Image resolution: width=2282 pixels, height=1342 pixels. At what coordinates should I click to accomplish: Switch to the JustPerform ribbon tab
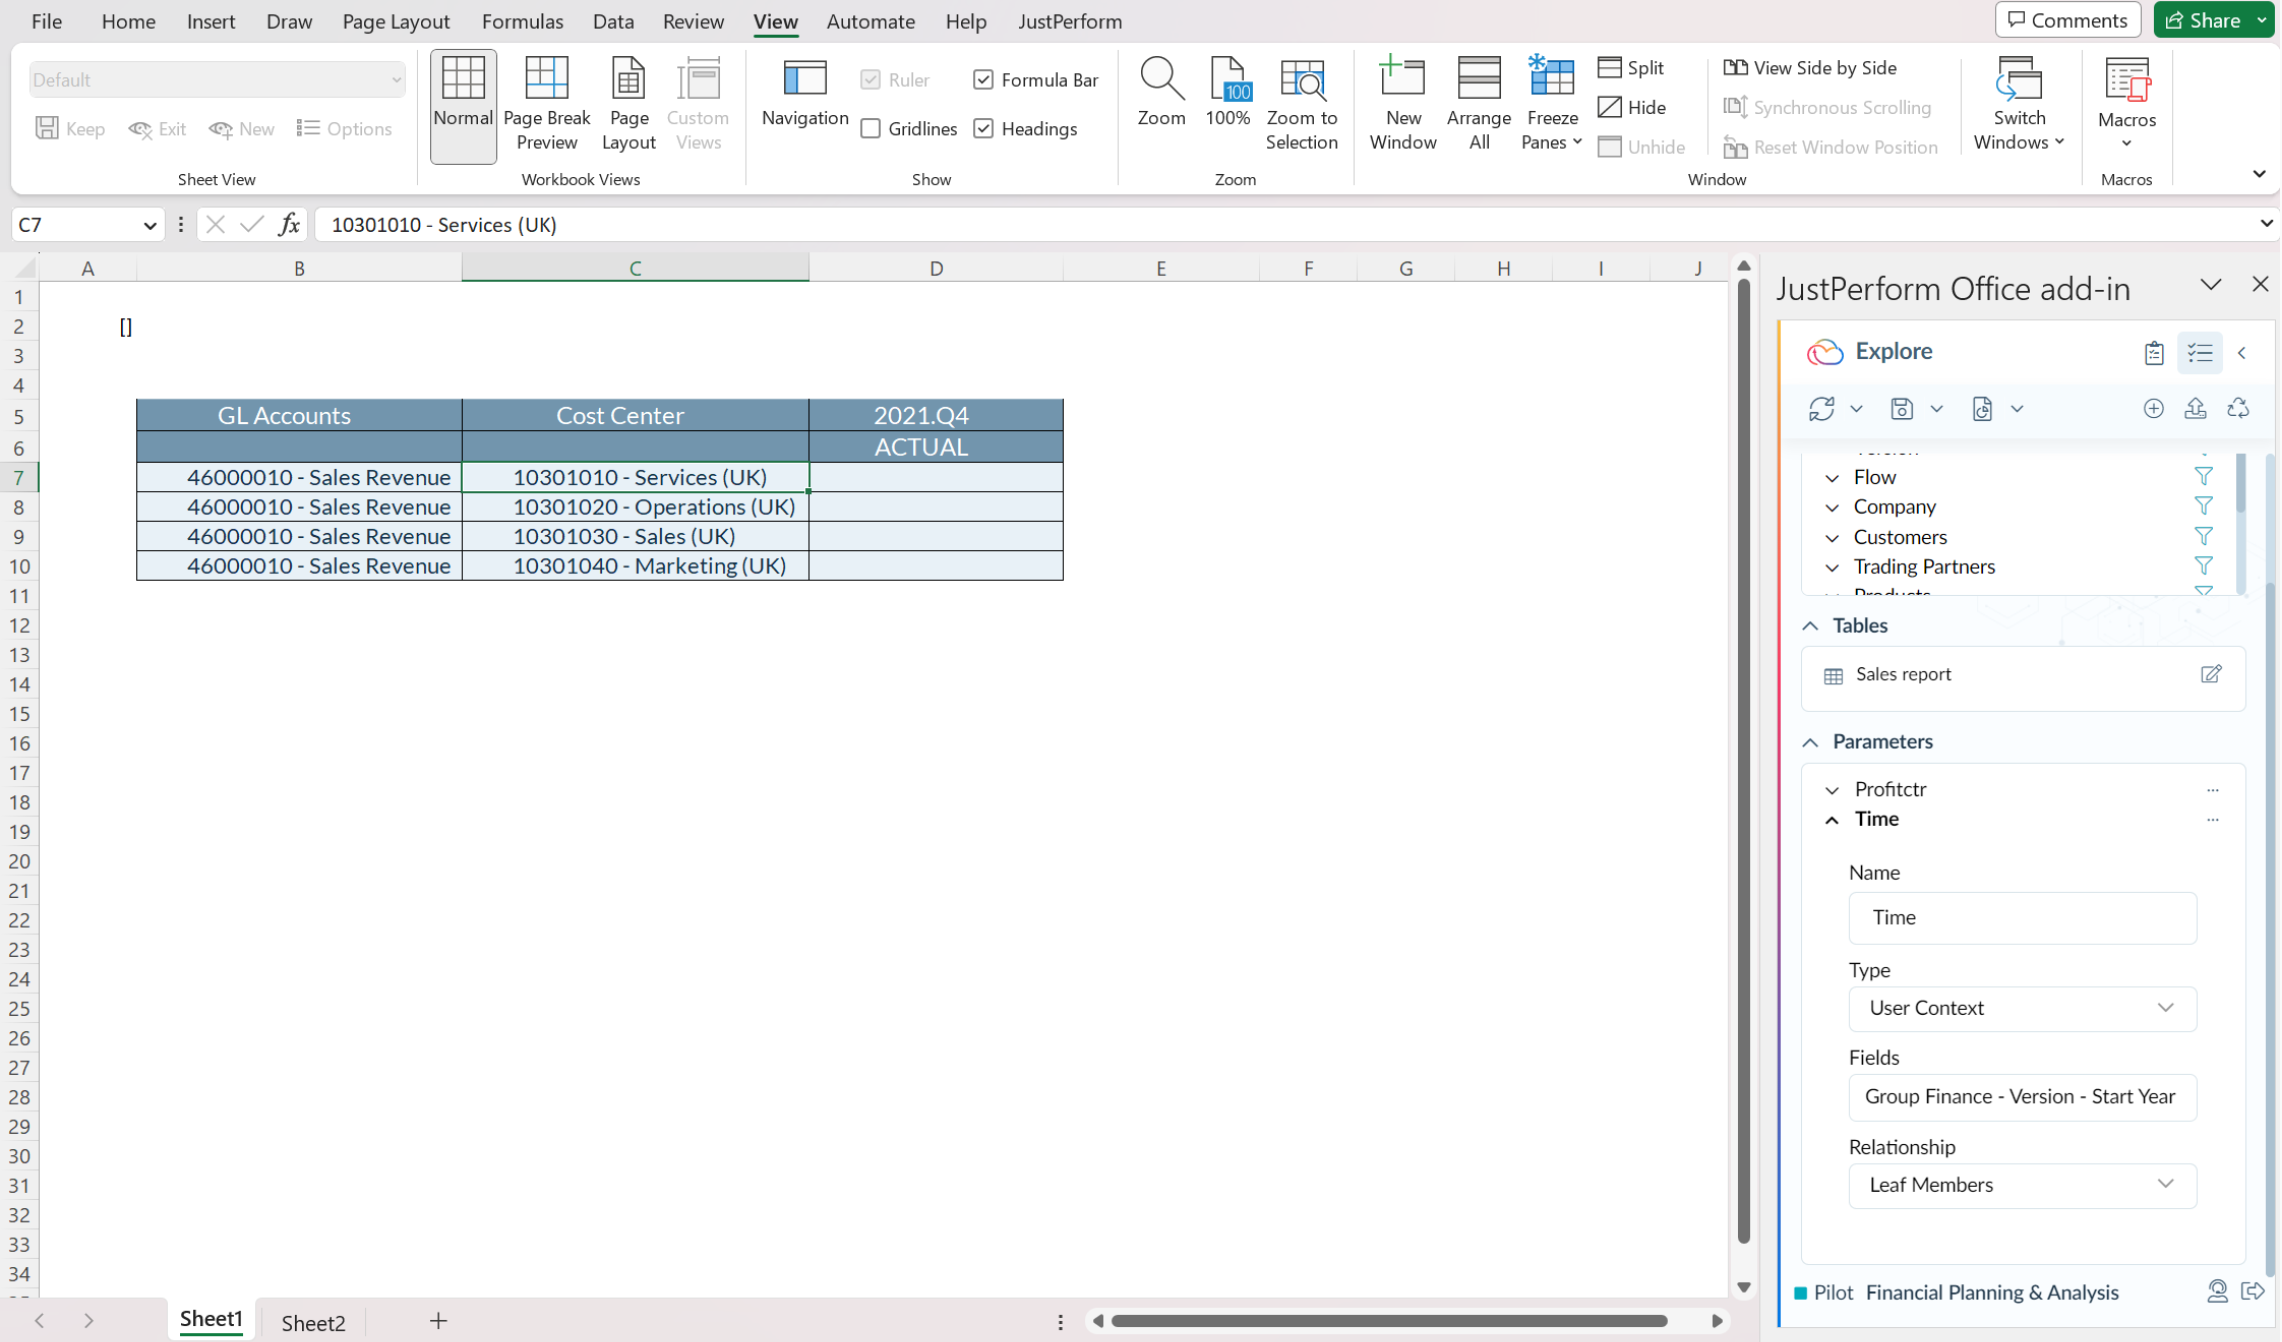[1069, 21]
